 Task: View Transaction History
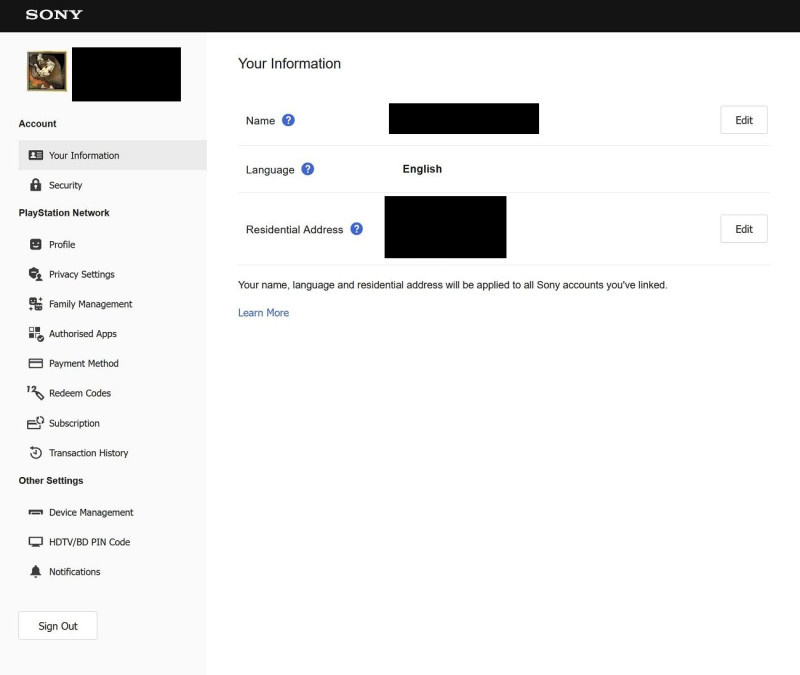point(113,453)
